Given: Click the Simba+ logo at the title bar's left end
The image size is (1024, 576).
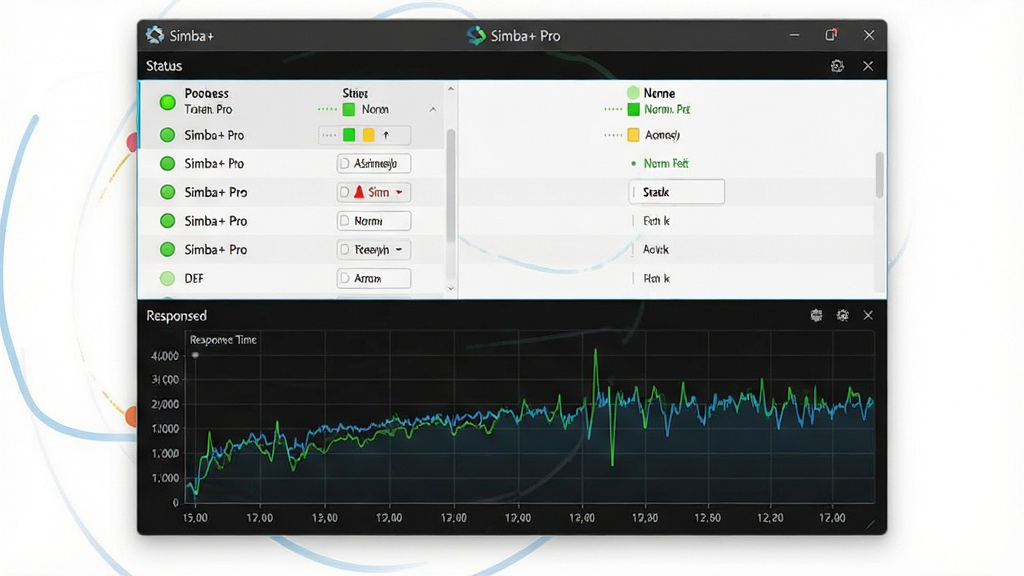Looking at the screenshot, I should click(x=155, y=35).
